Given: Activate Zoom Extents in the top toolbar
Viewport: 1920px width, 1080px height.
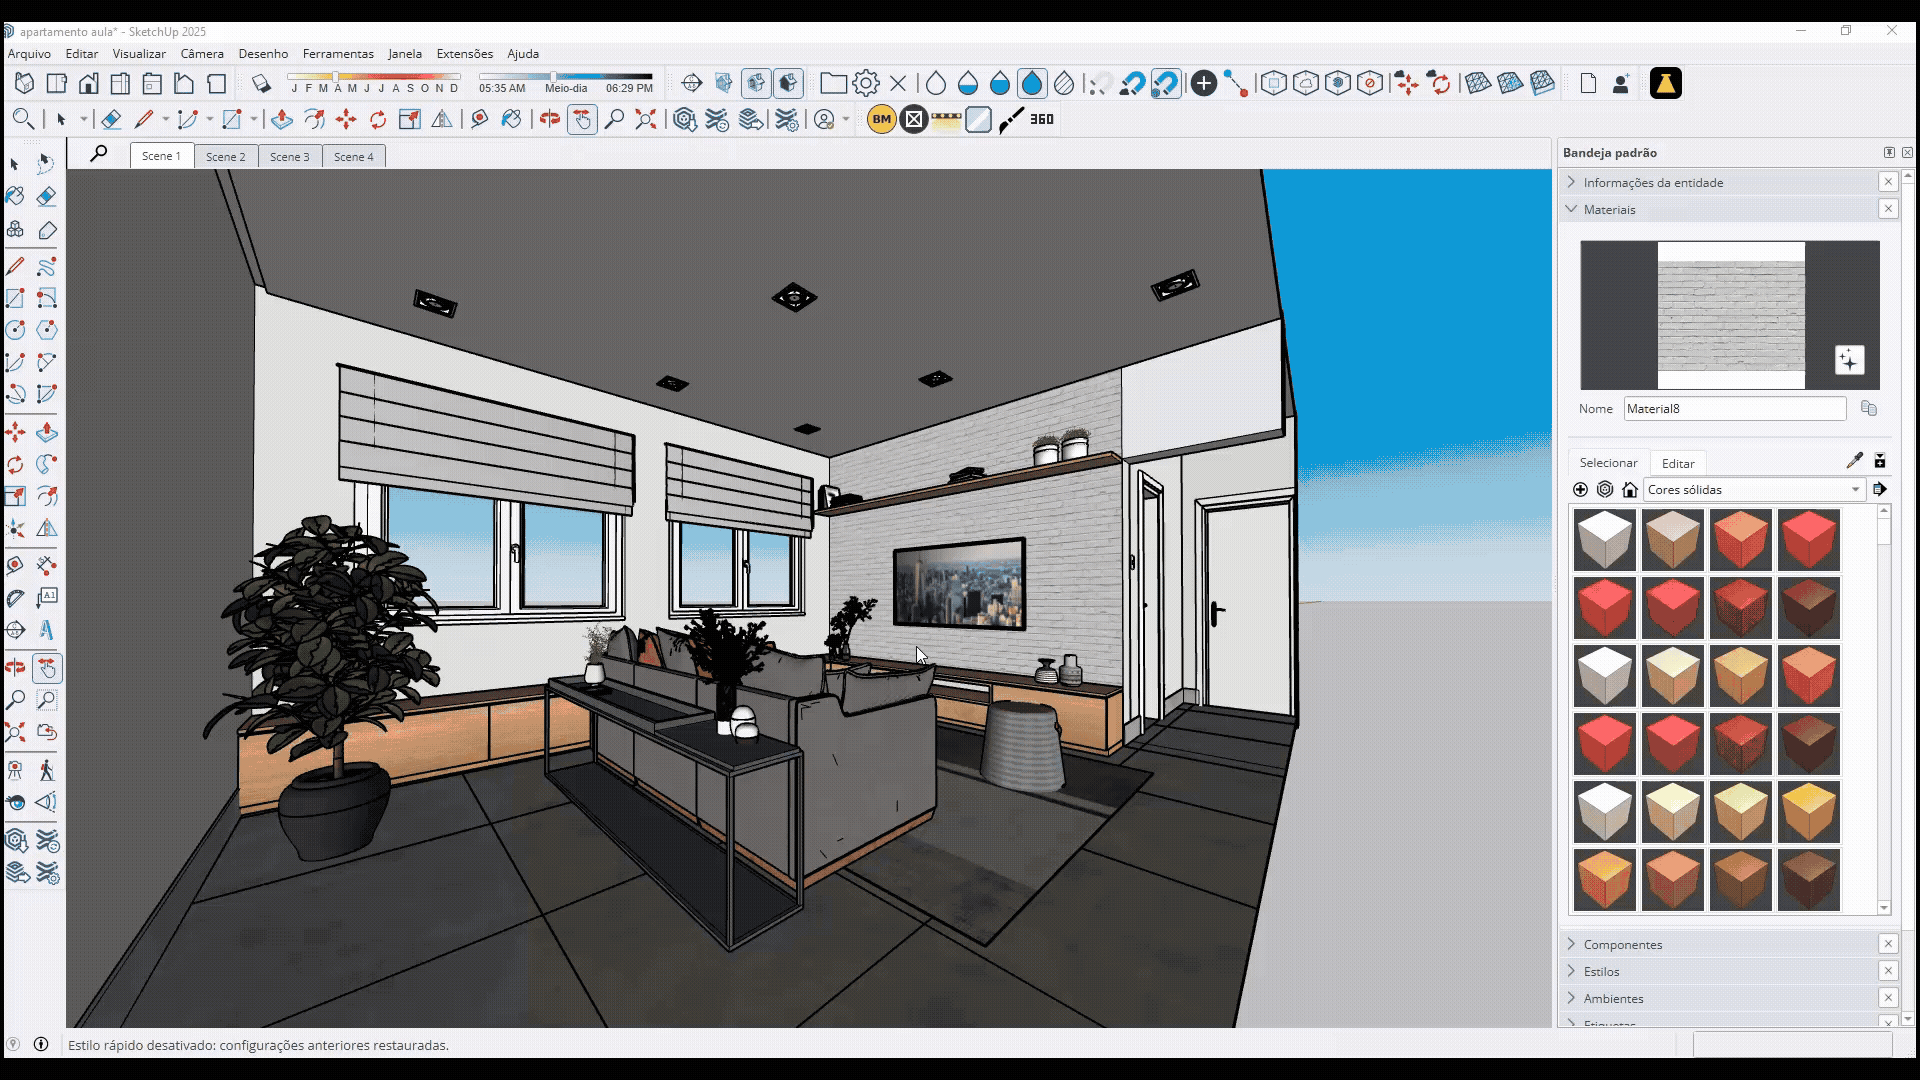Looking at the screenshot, I should coord(646,120).
